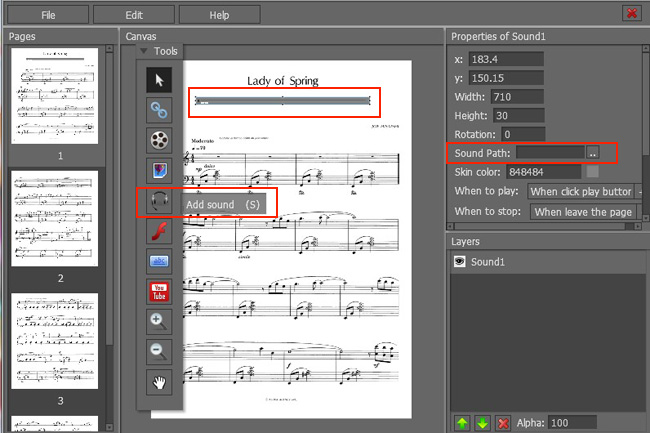Click the Pages panel scroll up arrow
The width and height of the screenshot is (650, 433).
(109, 48)
